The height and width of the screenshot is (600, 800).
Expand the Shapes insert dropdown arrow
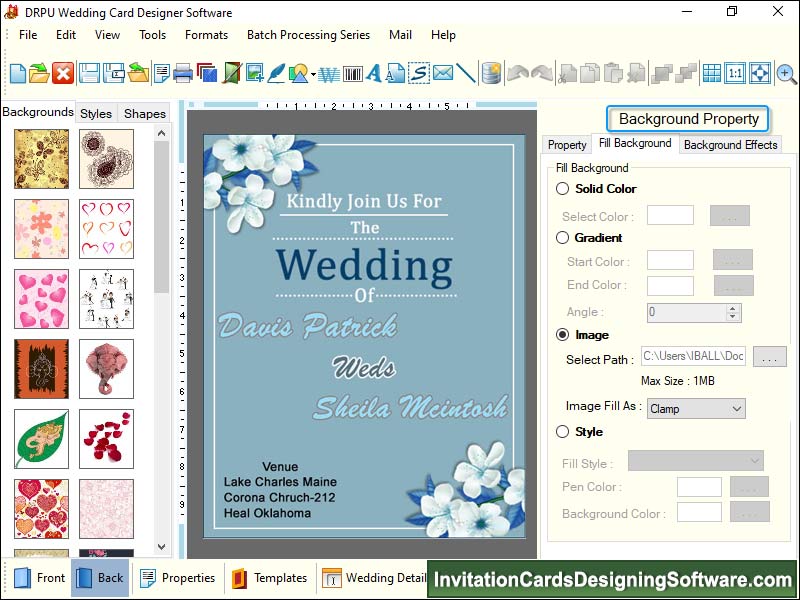313,75
